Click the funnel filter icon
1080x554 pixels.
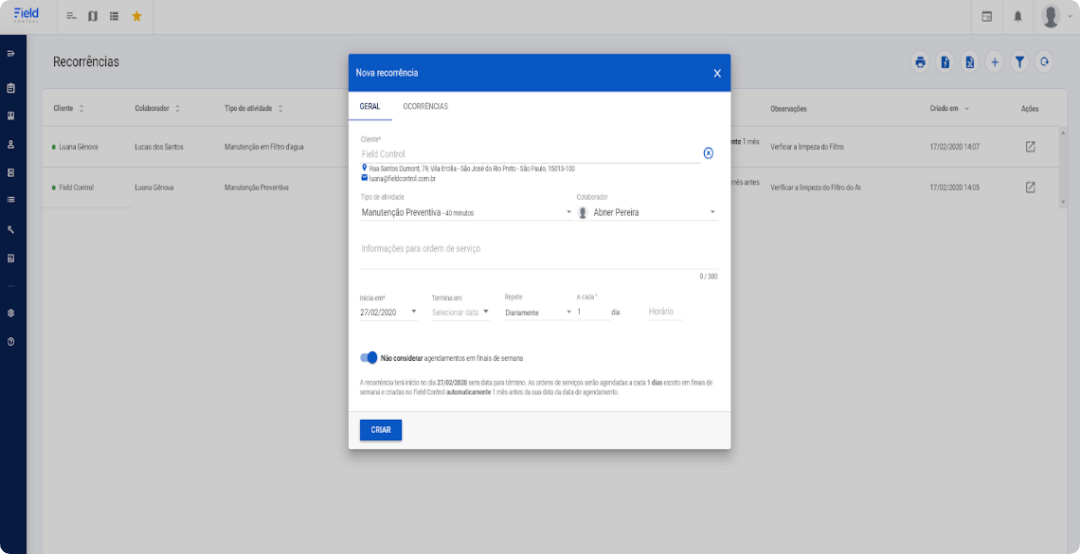(x=1019, y=62)
